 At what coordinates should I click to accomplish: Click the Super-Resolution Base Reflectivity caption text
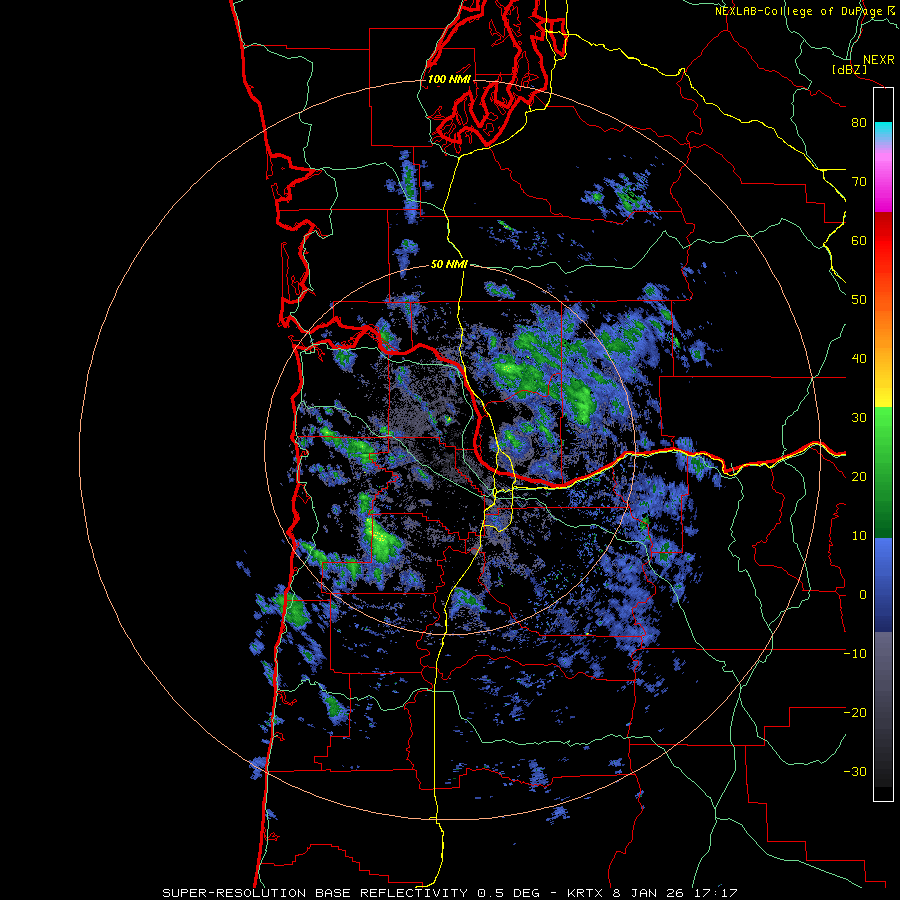tap(315, 893)
